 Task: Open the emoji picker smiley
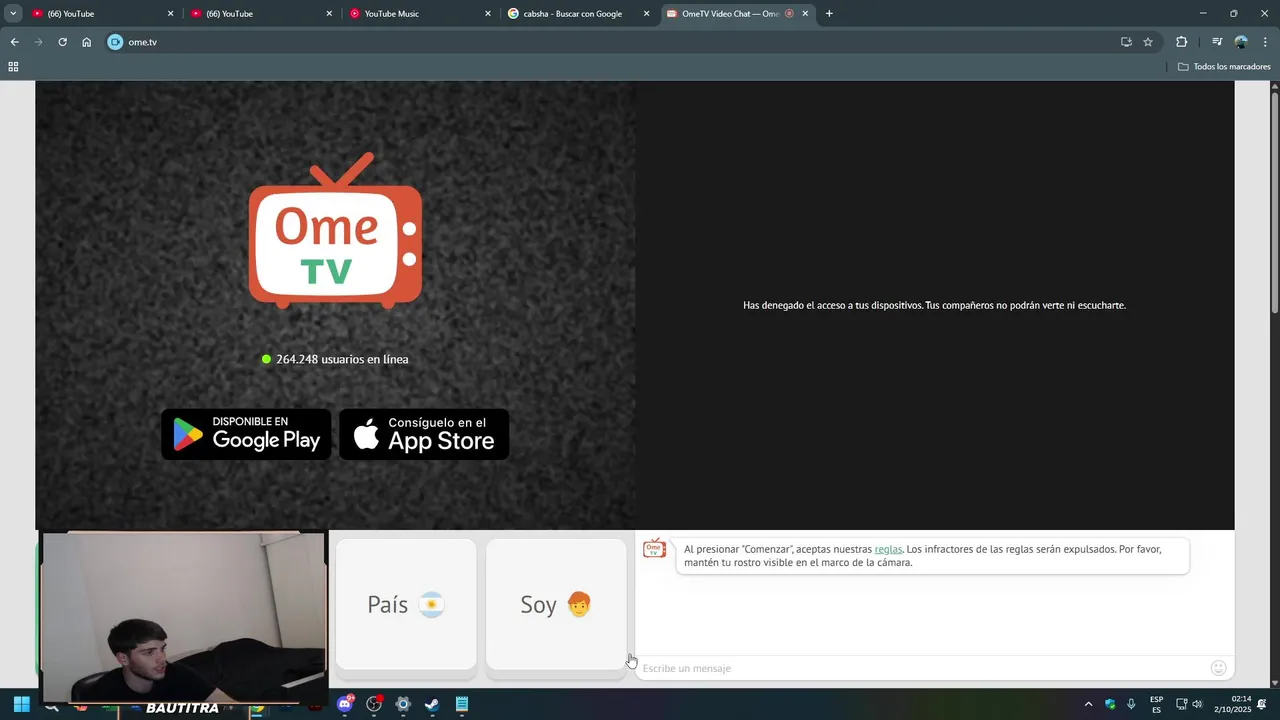(1218, 668)
